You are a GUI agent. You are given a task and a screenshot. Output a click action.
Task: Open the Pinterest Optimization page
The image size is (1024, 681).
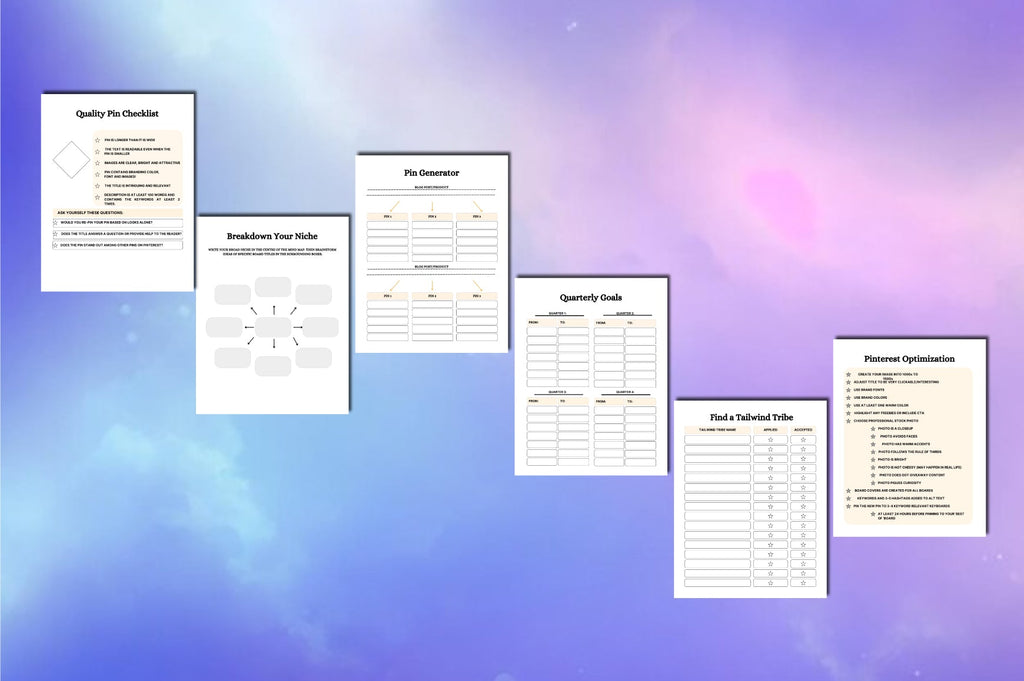coord(910,437)
